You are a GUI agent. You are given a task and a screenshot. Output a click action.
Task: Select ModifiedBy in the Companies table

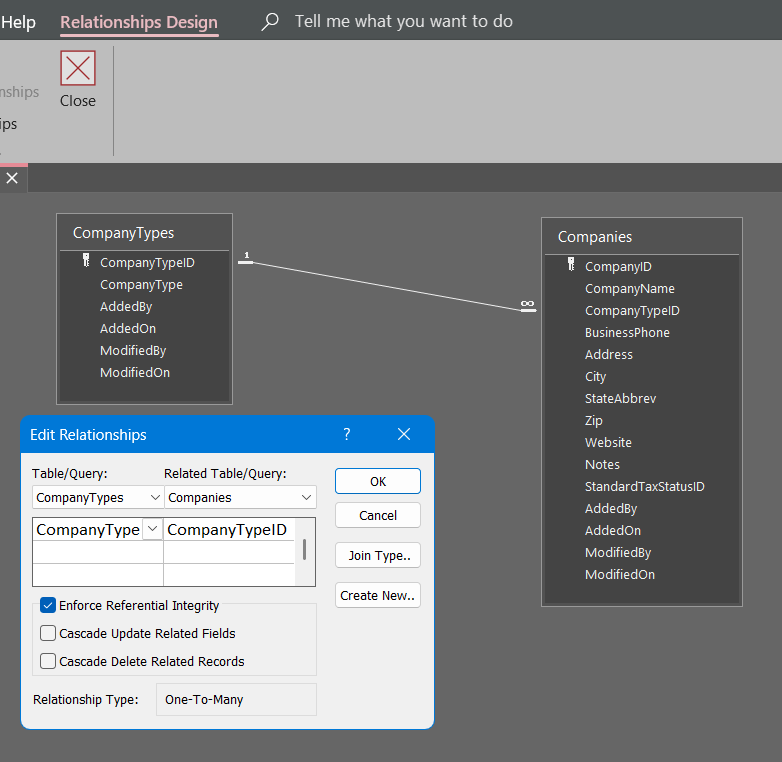coord(618,552)
